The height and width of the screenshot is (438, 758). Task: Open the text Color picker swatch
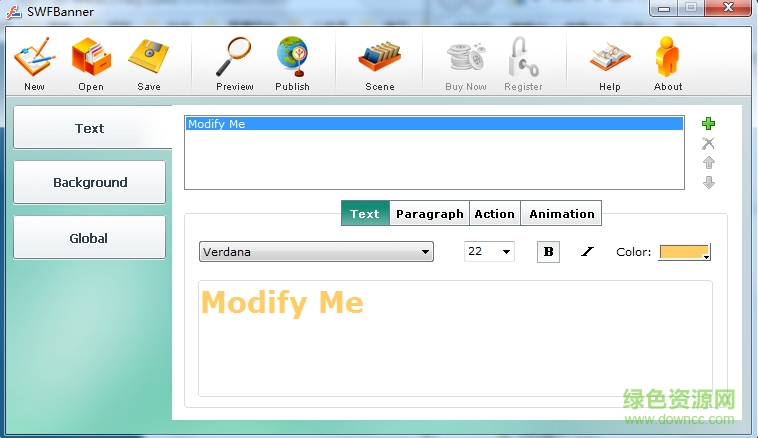click(684, 252)
